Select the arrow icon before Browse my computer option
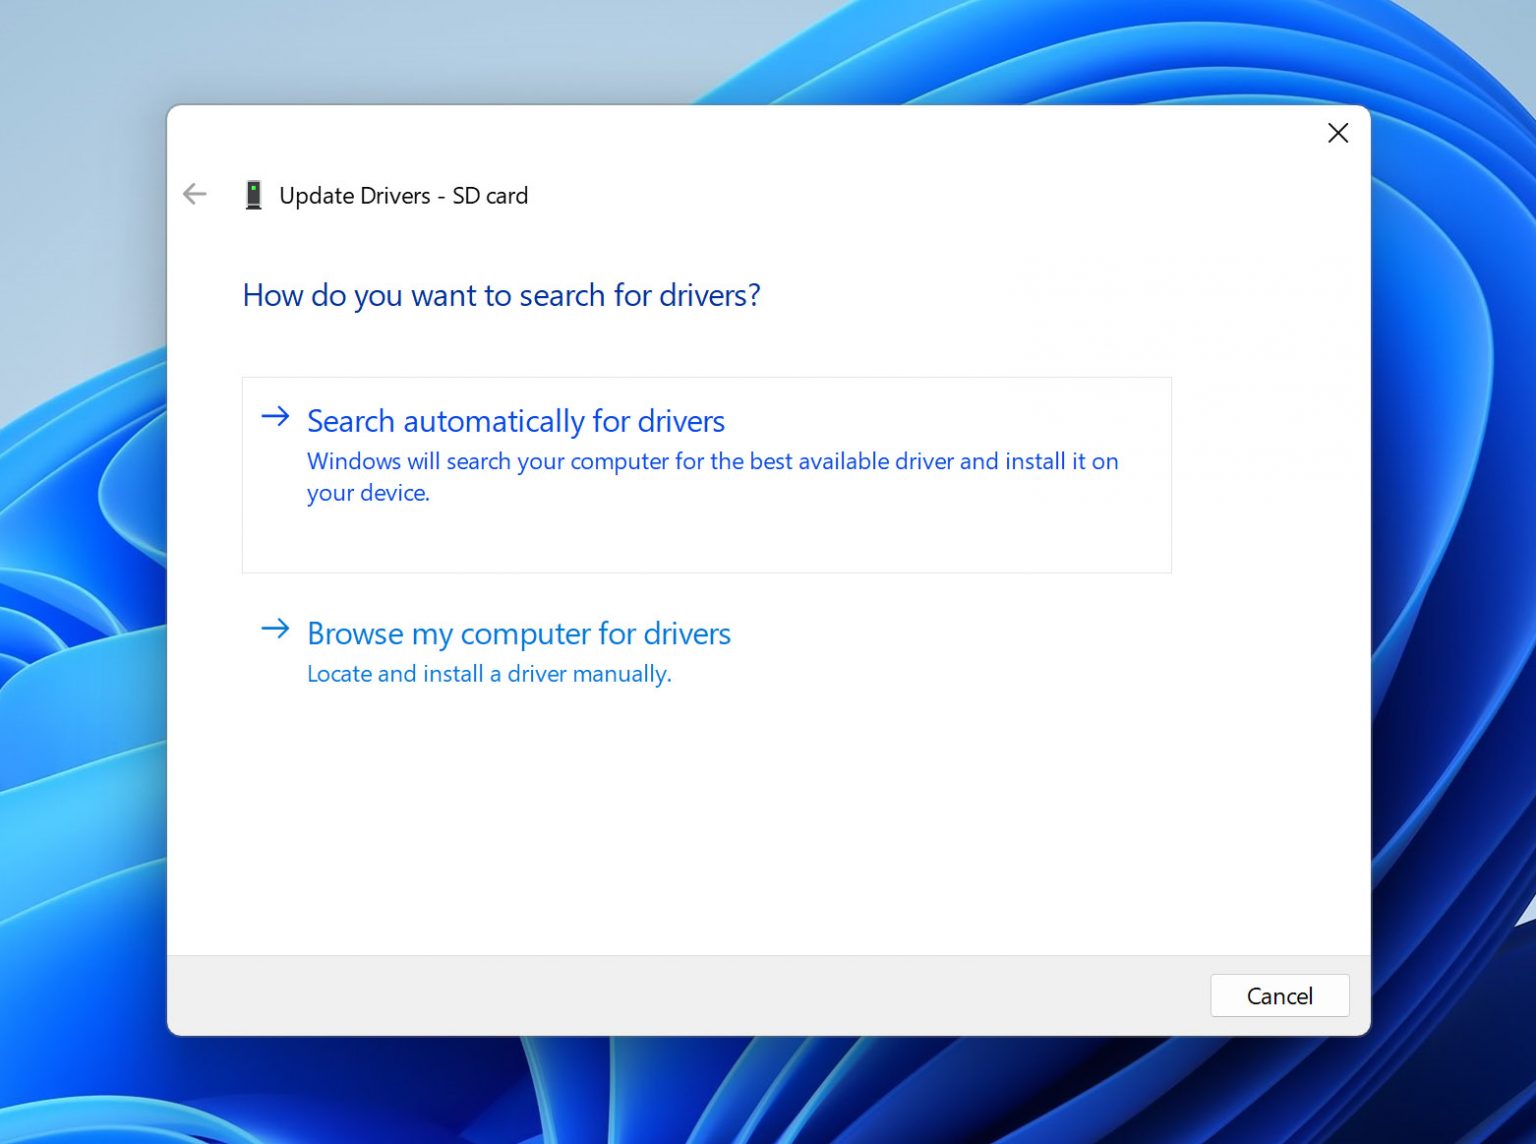Viewport: 1536px width, 1144px height. click(x=274, y=629)
